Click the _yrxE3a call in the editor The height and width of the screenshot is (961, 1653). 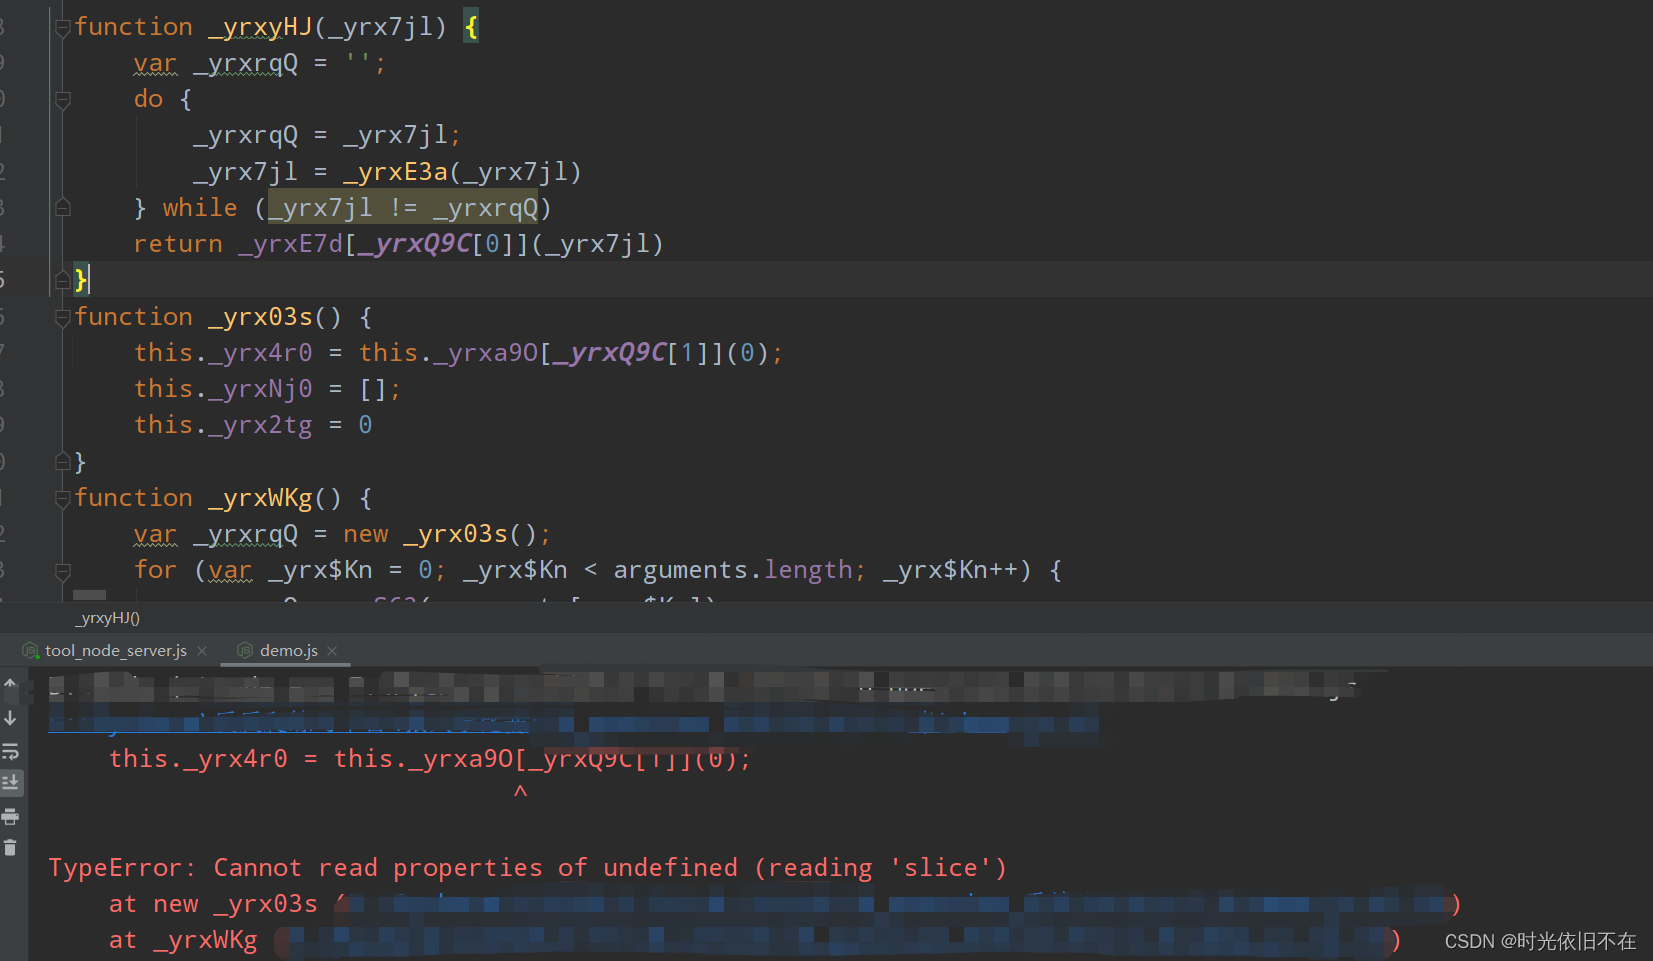tap(396, 172)
